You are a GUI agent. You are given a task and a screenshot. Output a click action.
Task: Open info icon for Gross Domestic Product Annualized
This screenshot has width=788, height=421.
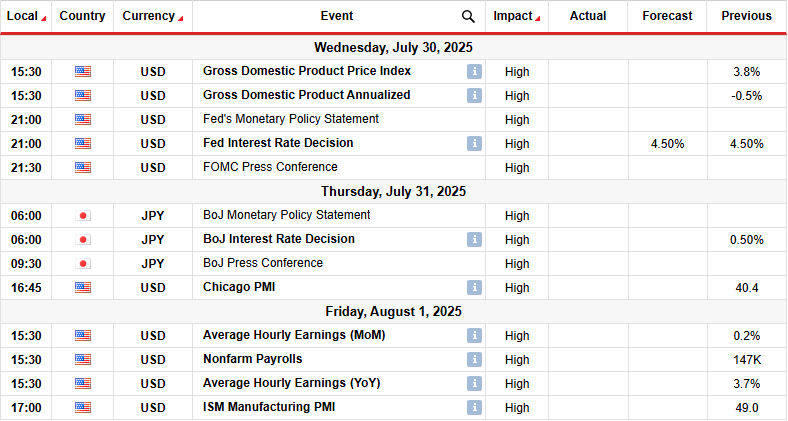tap(474, 96)
